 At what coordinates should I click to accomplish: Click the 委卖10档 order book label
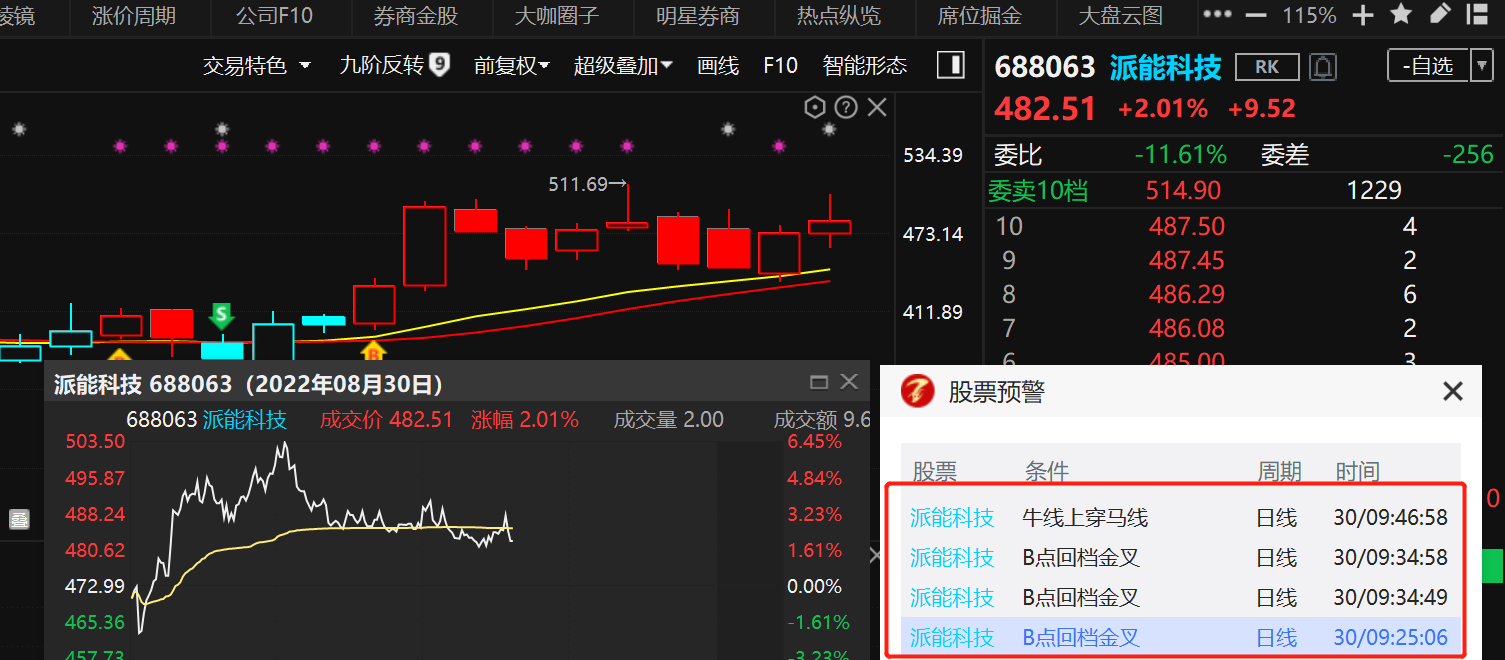[1038, 190]
